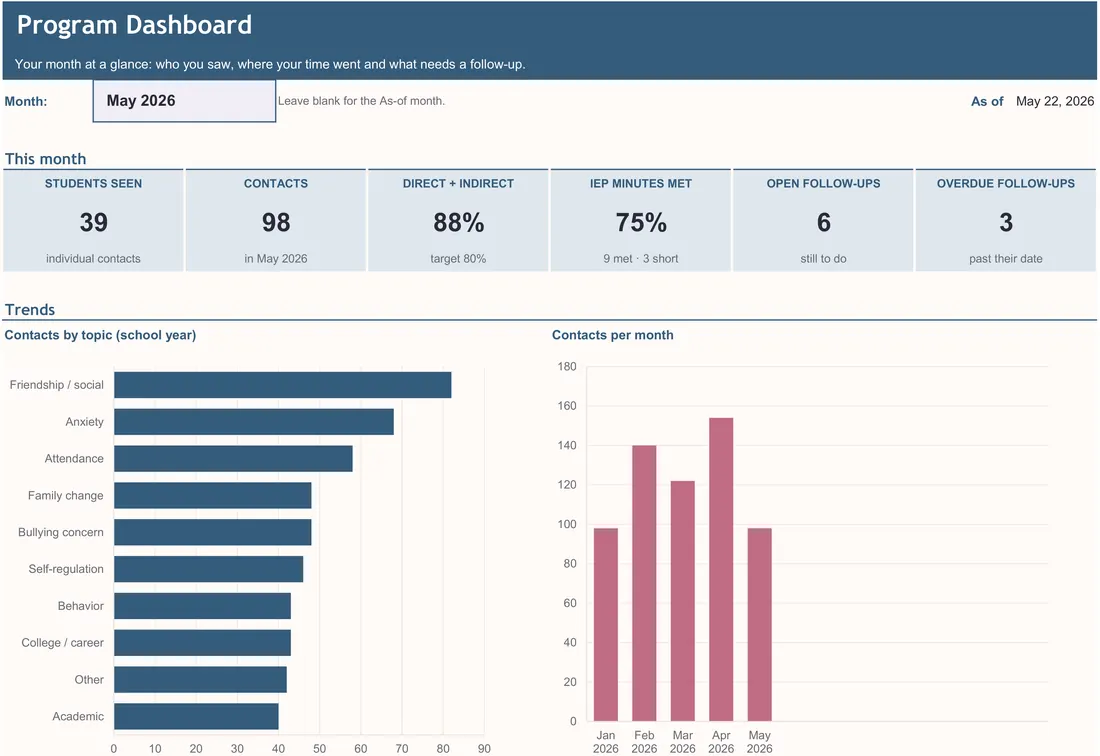Click the College / career axis label
This screenshot has height=756, width=1100.
pos(62,643)
